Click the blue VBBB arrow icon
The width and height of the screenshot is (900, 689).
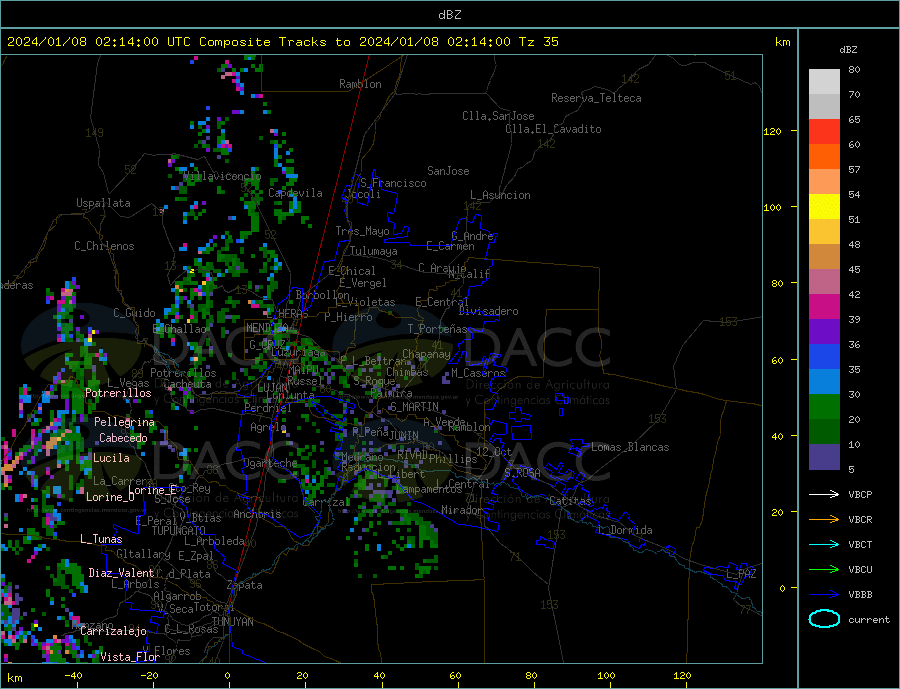click(x=824, y=594)
